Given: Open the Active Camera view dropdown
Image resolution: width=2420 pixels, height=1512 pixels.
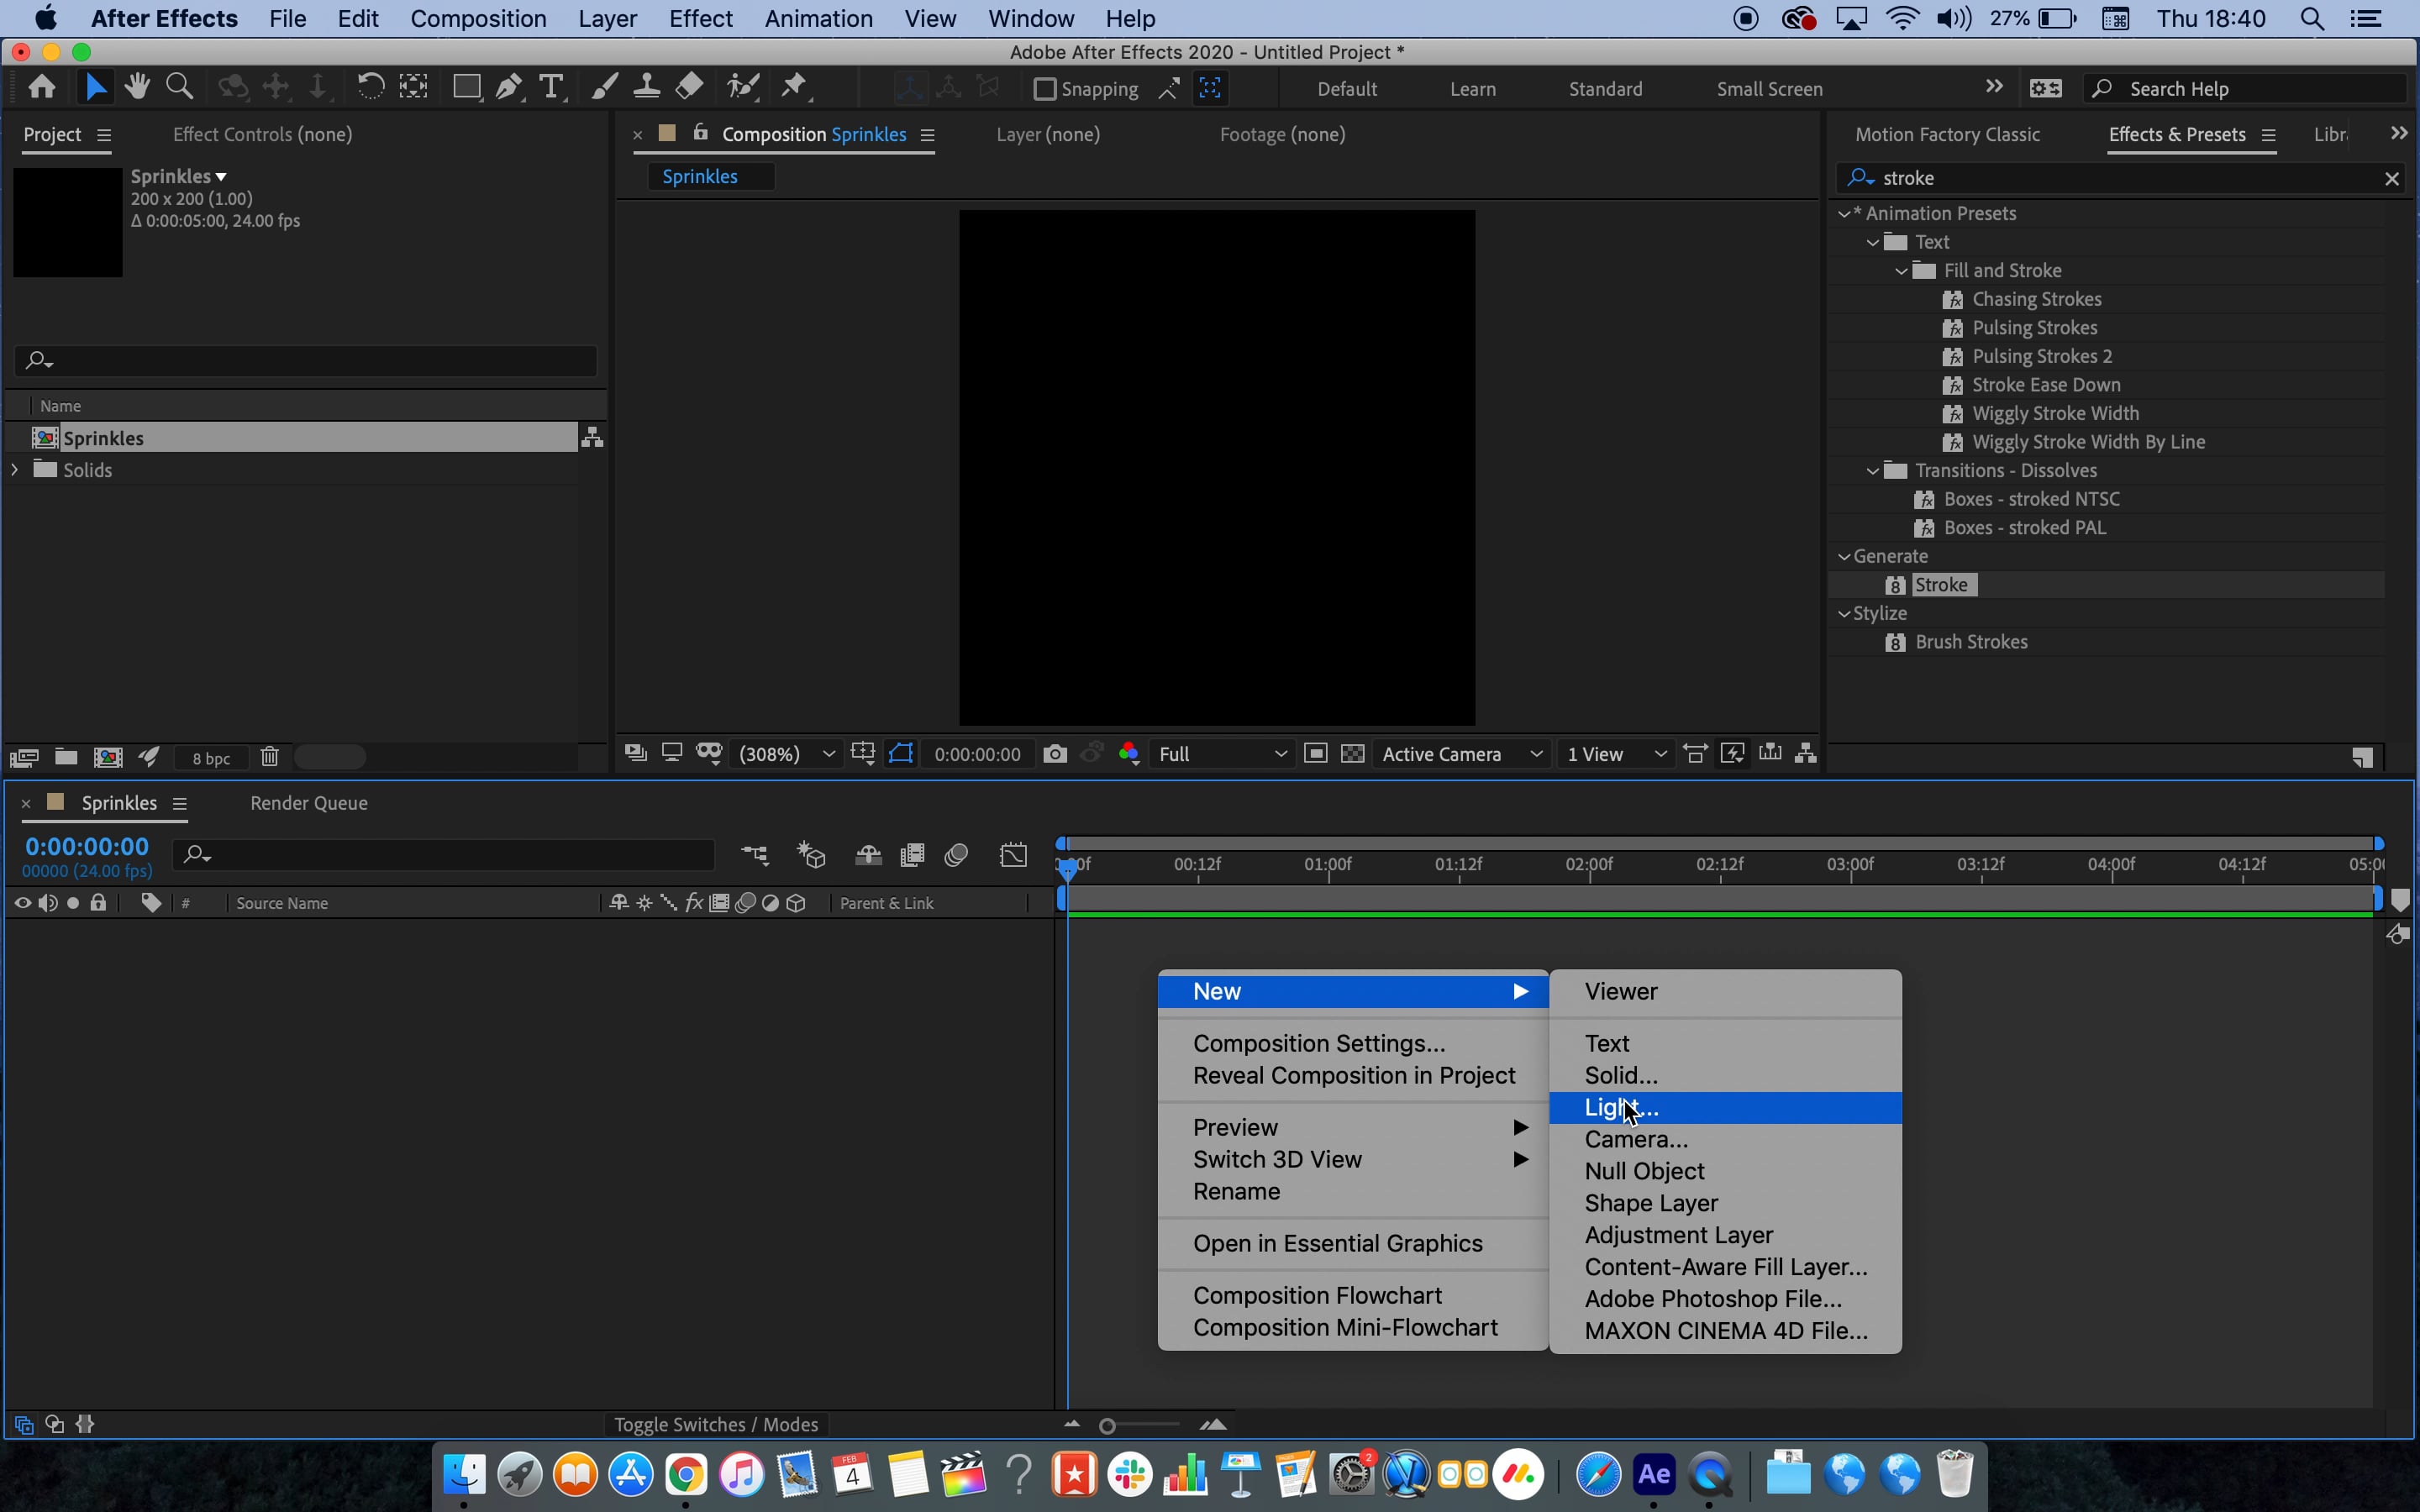Looking at the screenshot, I should [1461, 754].
